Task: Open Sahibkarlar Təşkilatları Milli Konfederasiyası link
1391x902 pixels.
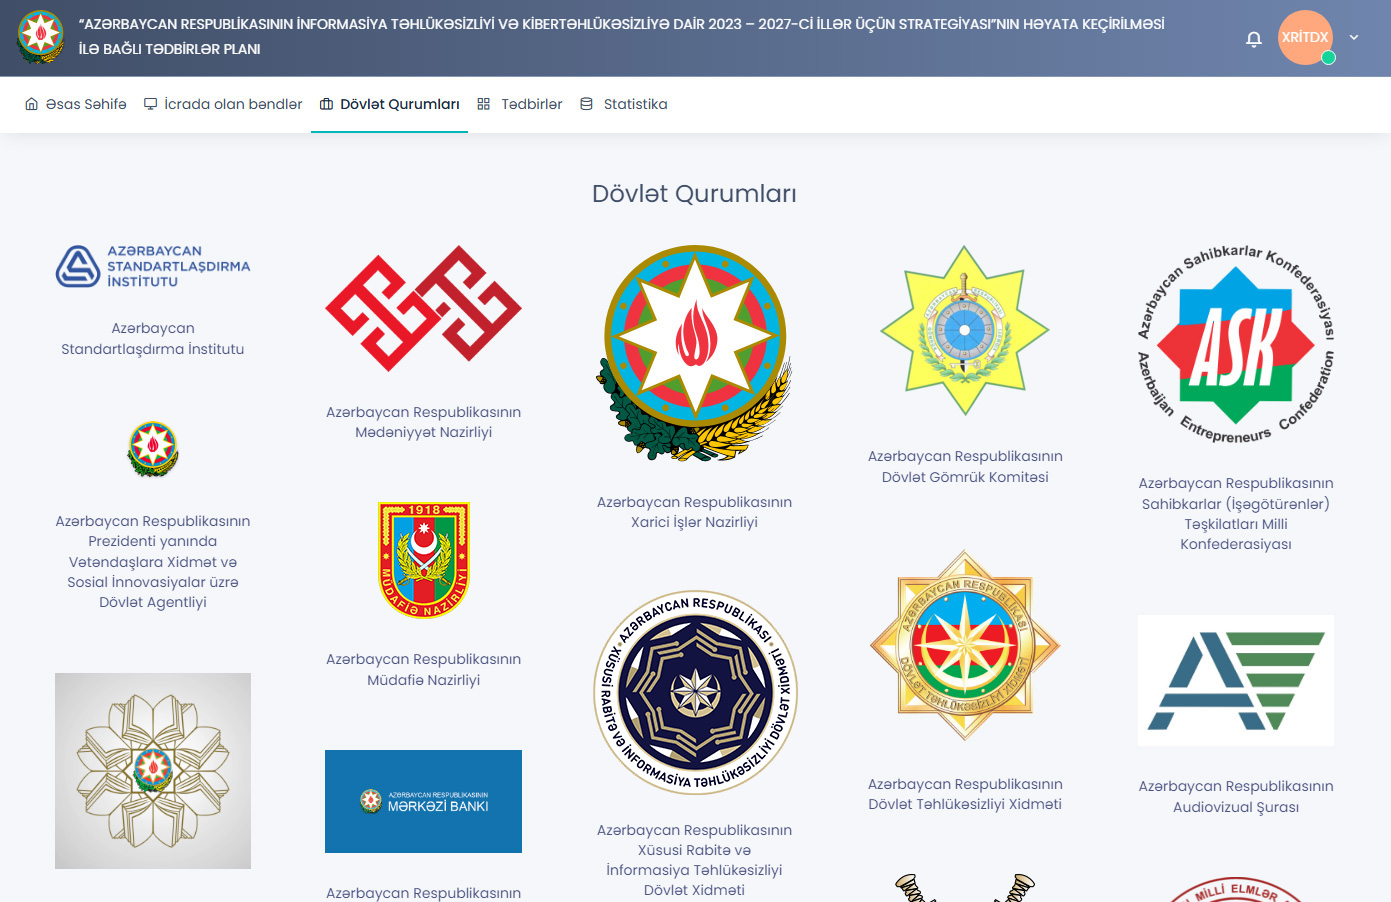Action: point(1236,514)
